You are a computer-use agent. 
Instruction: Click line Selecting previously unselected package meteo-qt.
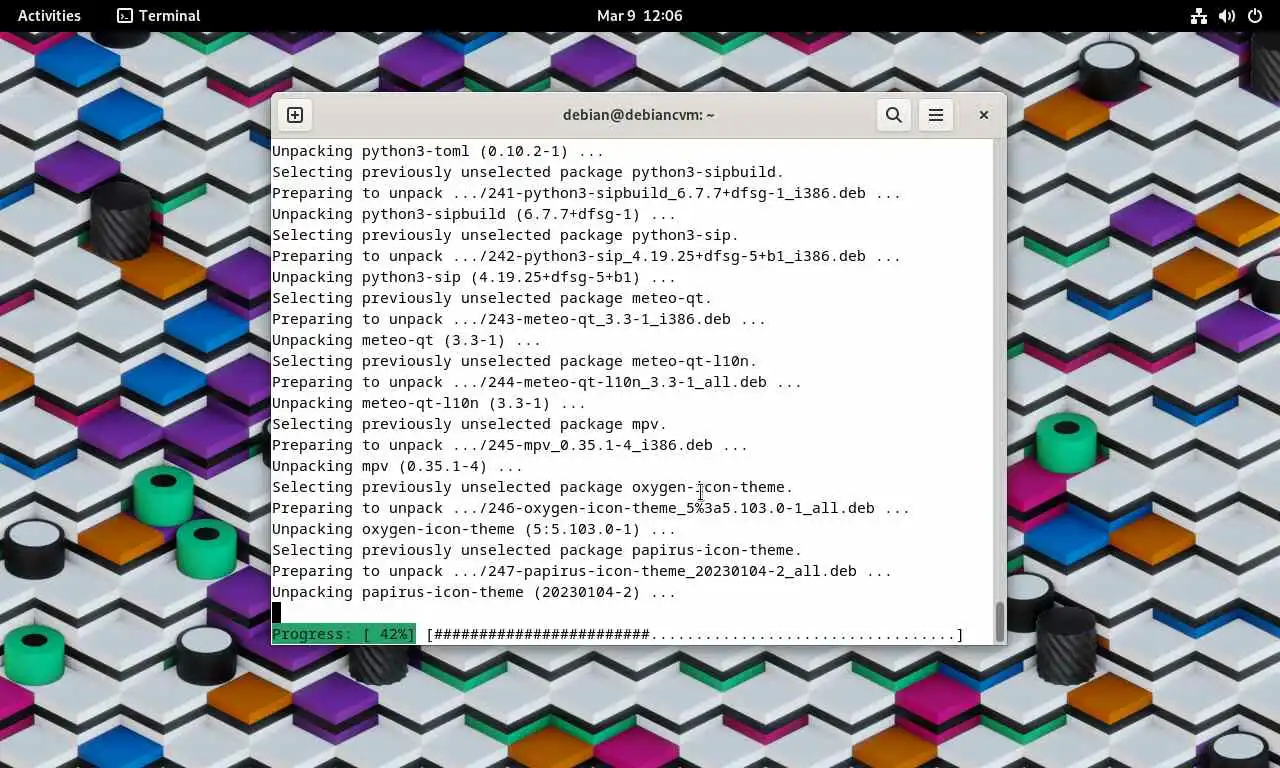pyautogui.click(x=492, y=298)
